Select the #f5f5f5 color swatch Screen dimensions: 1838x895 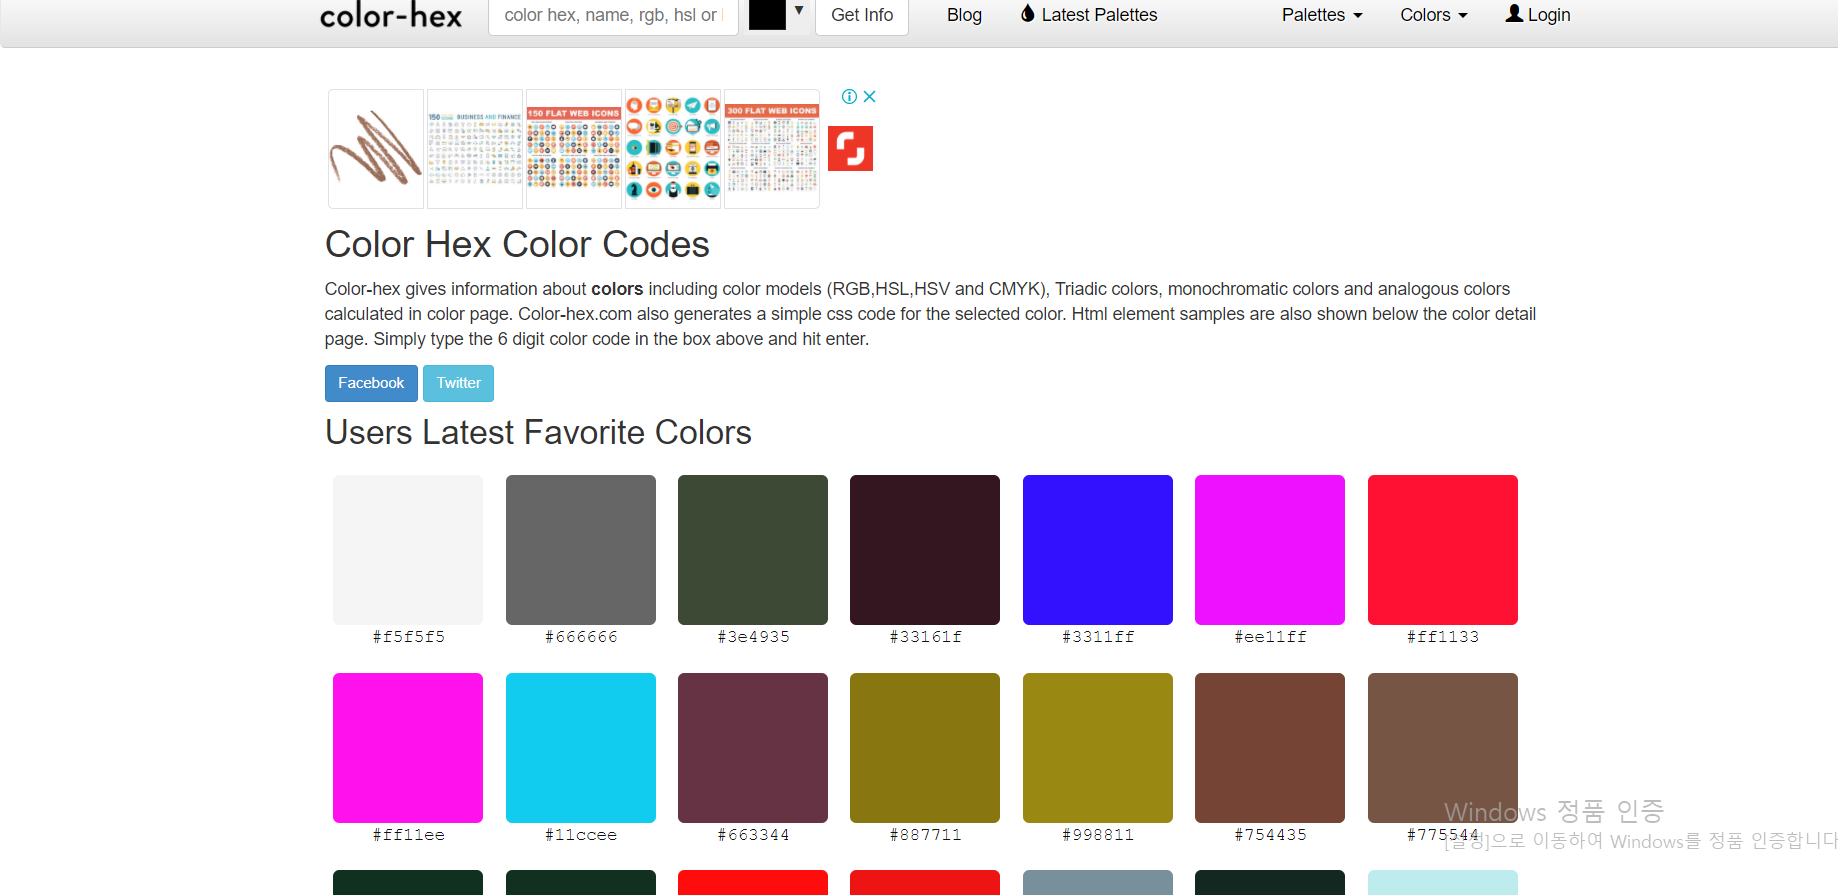[408, 550]
